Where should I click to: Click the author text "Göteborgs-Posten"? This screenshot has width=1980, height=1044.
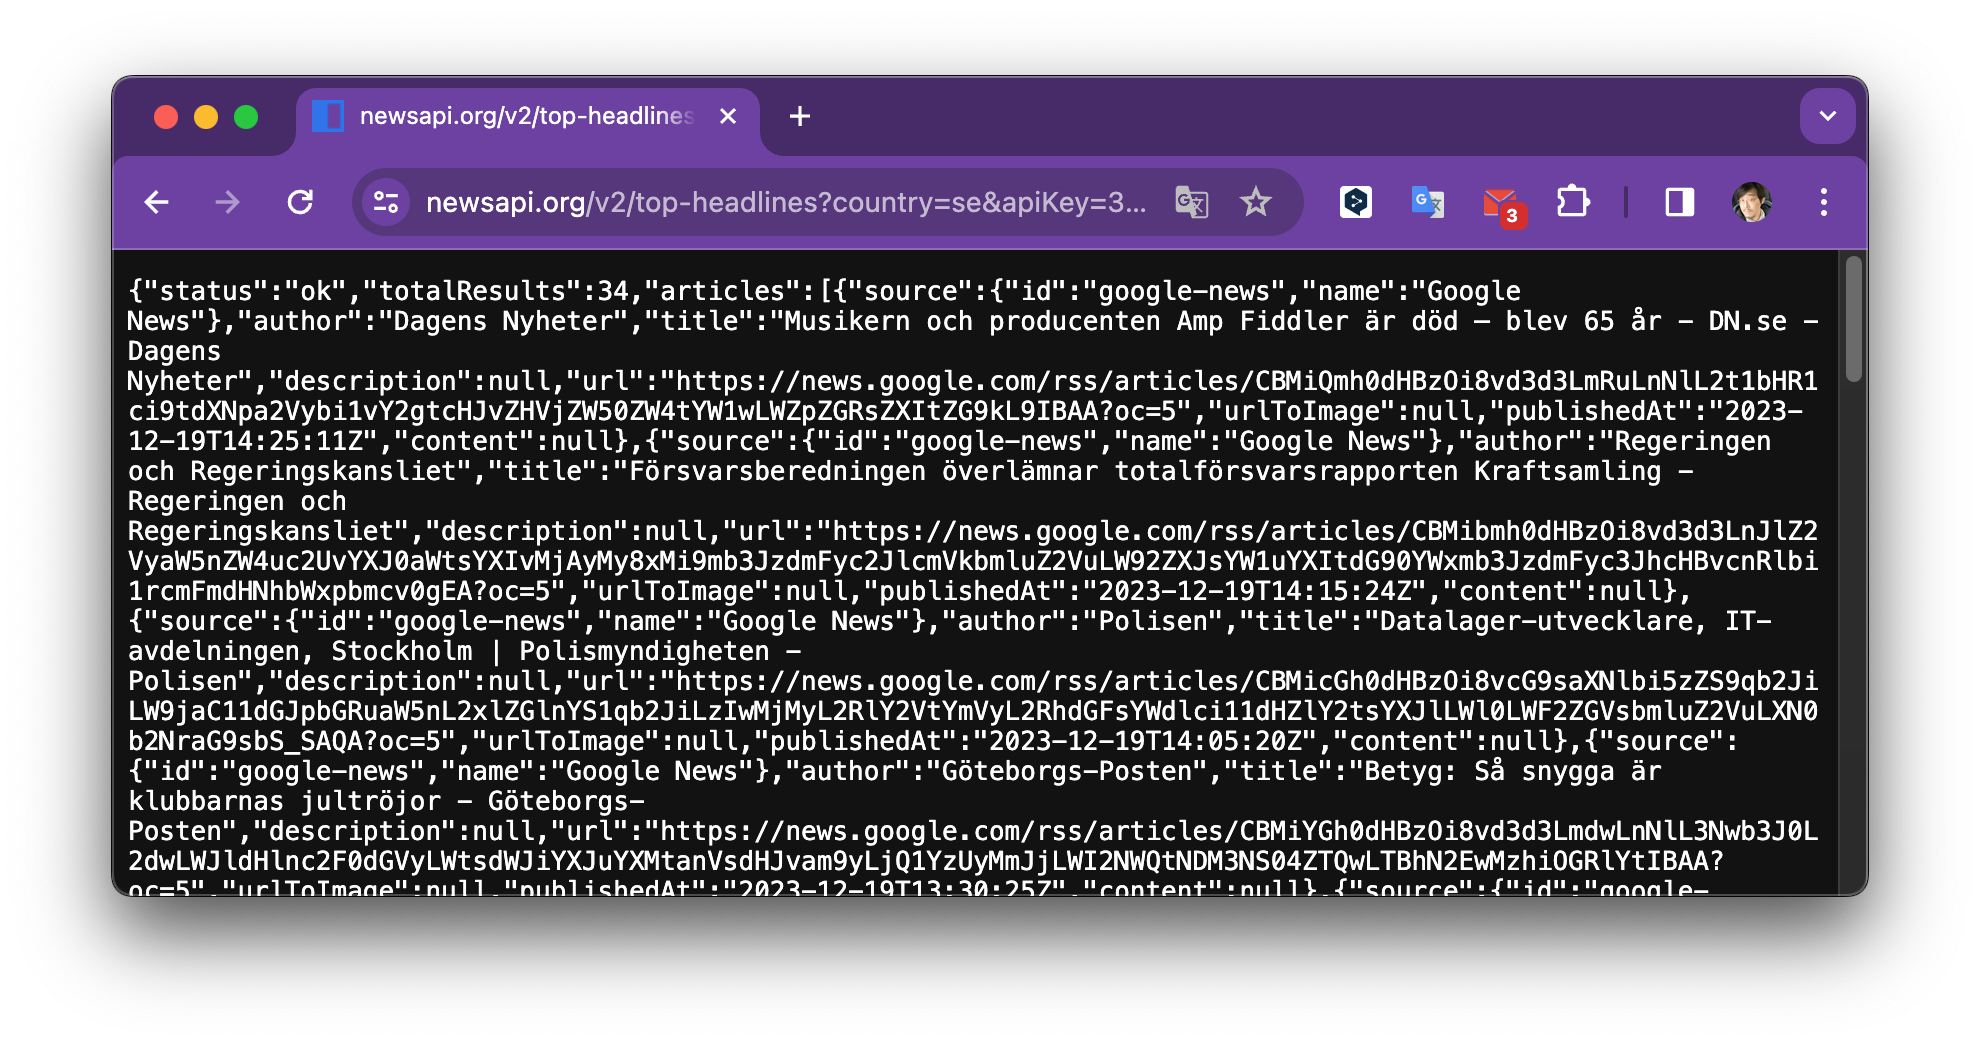[1066, 771]
